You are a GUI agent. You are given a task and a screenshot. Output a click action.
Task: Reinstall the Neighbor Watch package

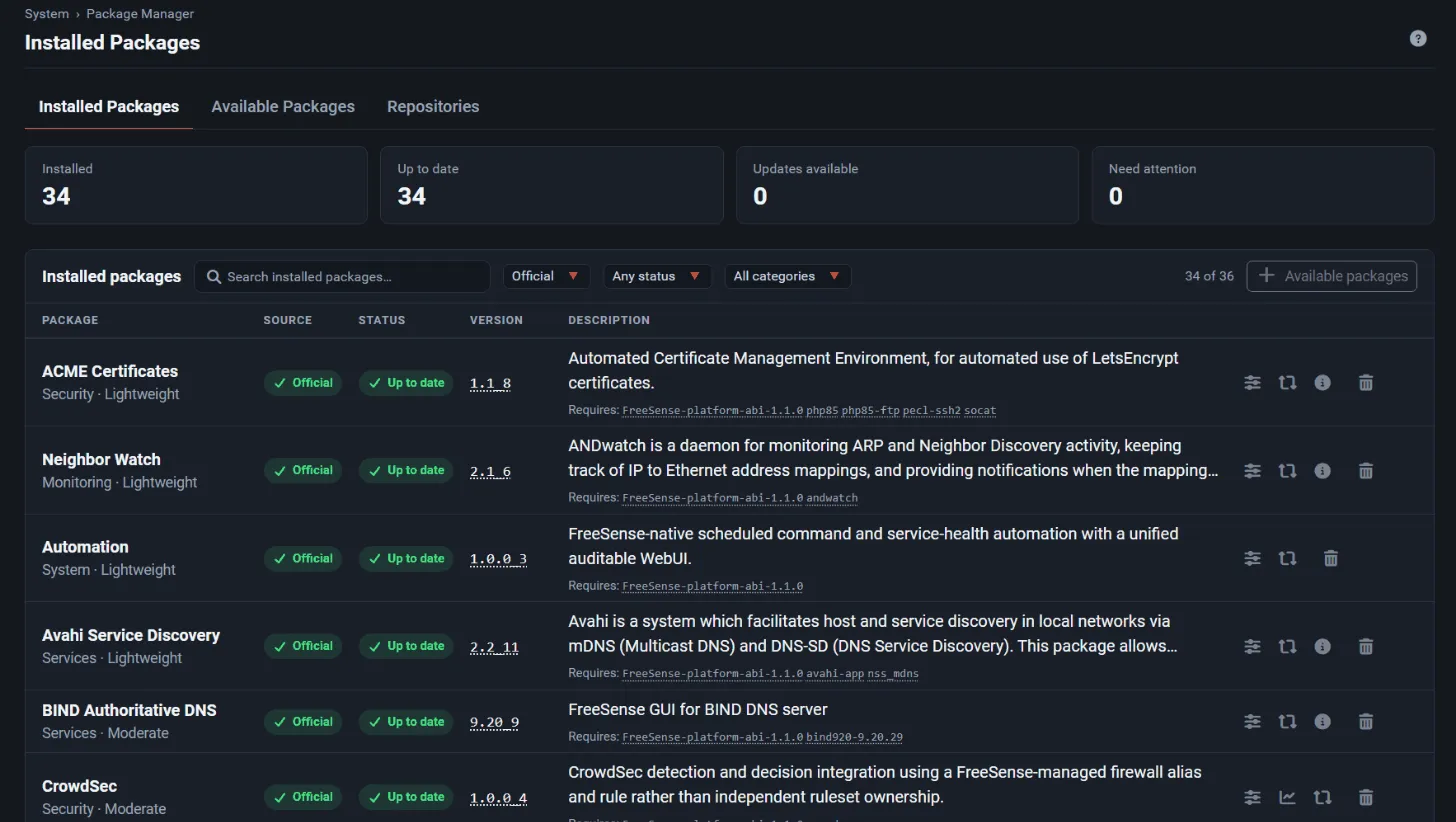(x=1287, y=470)
